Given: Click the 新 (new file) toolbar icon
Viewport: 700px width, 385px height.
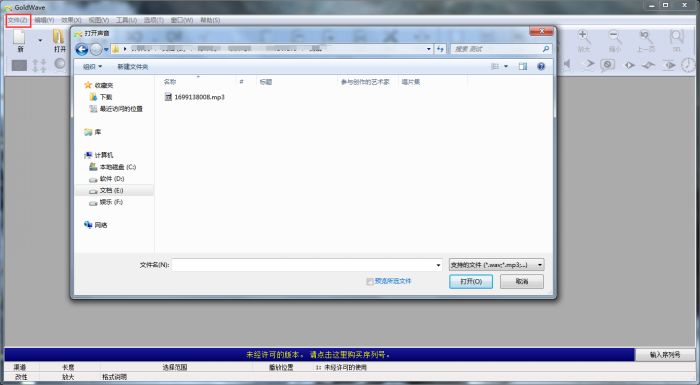Looking at the screenshot, I should click(x=20, y=41).
